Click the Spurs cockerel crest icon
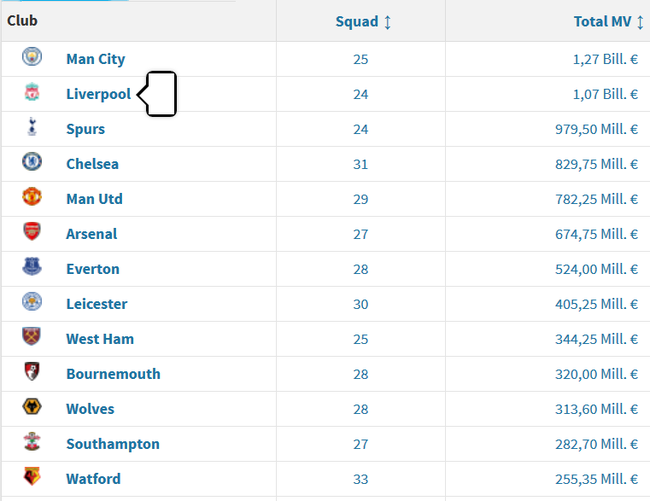This screenshot has width=650, height=501. (32, 127)
